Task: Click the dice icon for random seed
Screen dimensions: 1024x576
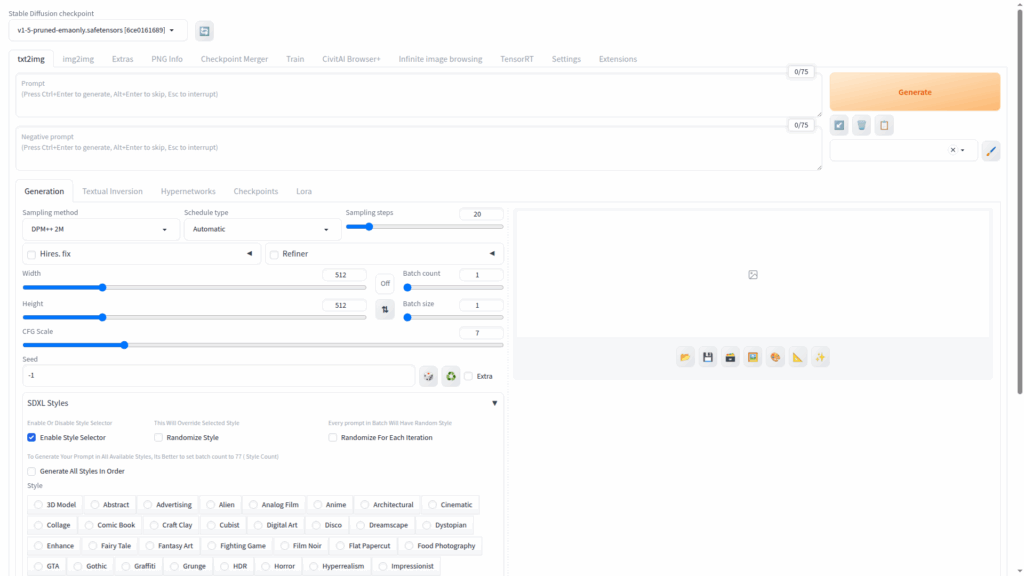Action: [428, 376]
